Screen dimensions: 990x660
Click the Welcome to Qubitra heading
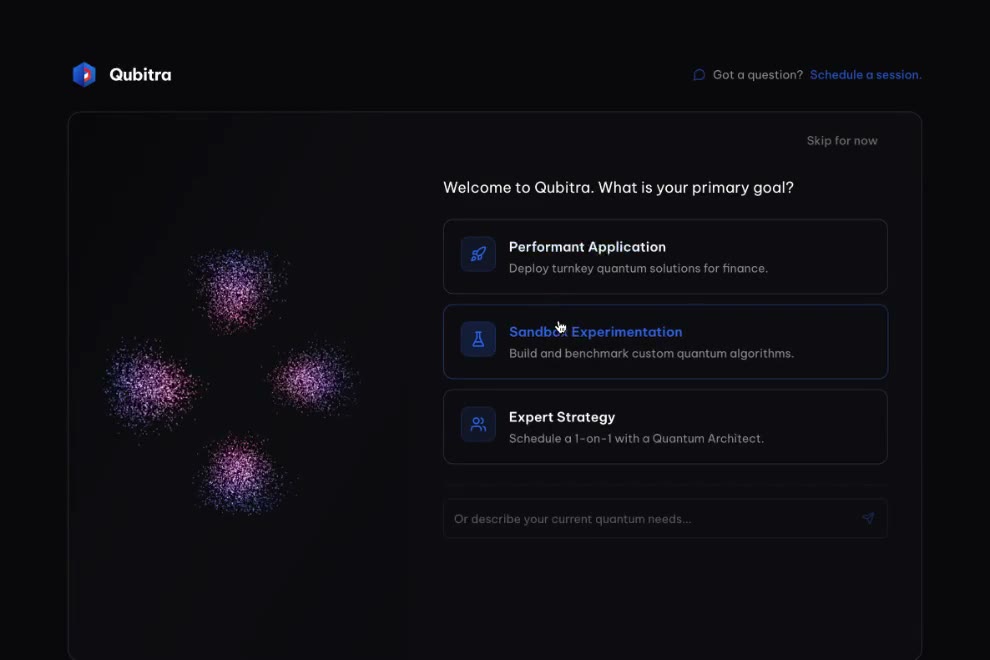point(618,188)
